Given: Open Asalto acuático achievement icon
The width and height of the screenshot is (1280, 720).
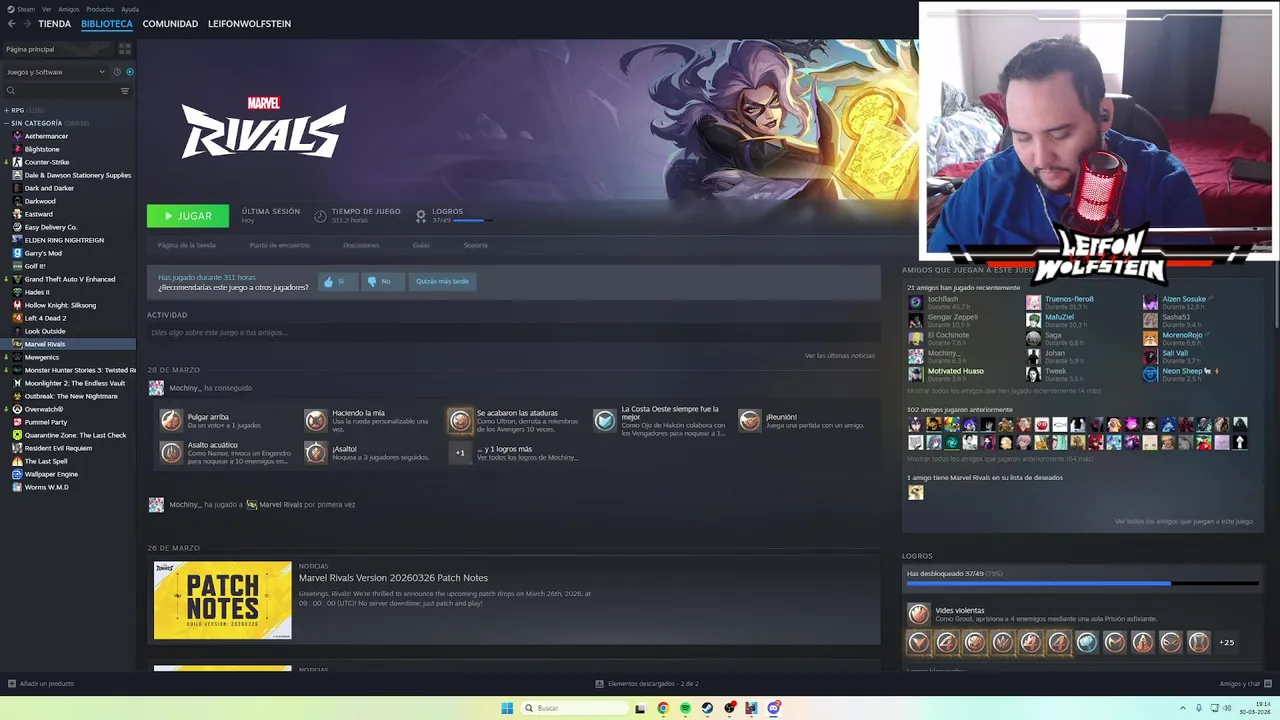Looking at the screenshot, I should pos(172,453).
